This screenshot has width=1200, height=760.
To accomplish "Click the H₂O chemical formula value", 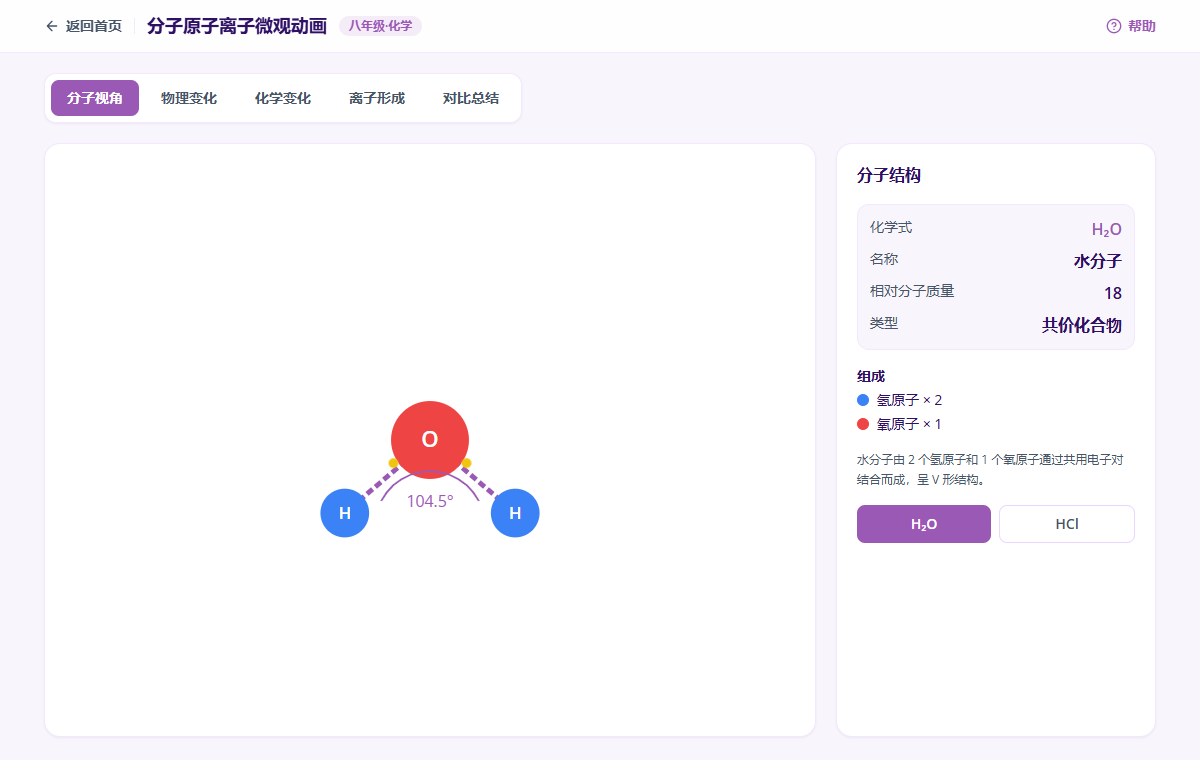I will tap(1107, 230).
